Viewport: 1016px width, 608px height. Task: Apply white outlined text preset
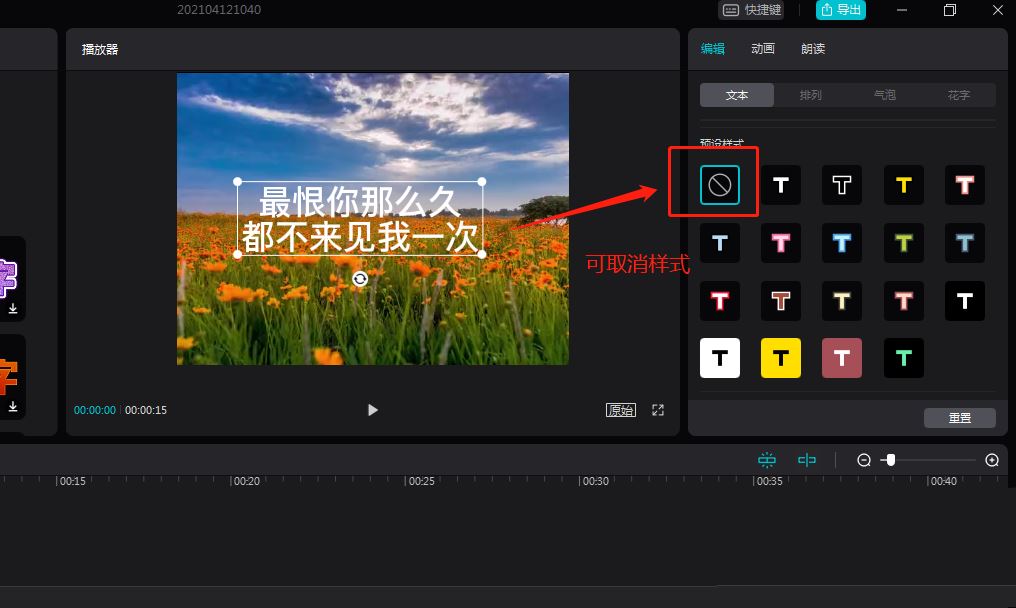coord(842,185)
